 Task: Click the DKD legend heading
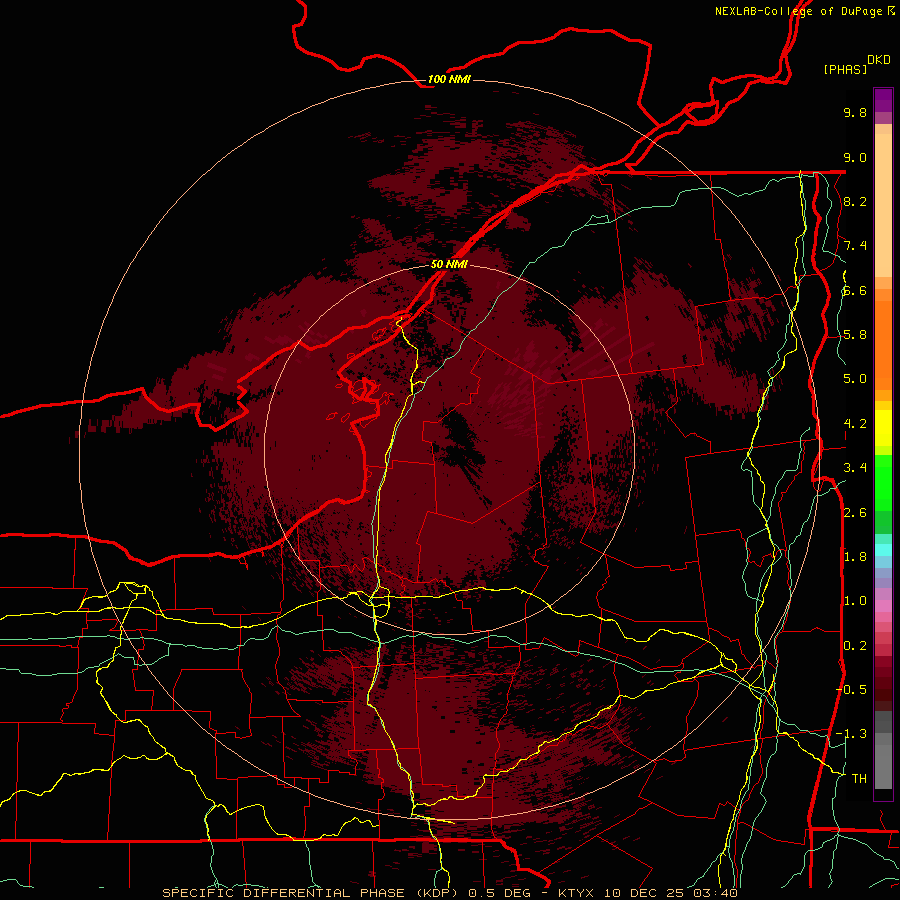click(879, 60)
